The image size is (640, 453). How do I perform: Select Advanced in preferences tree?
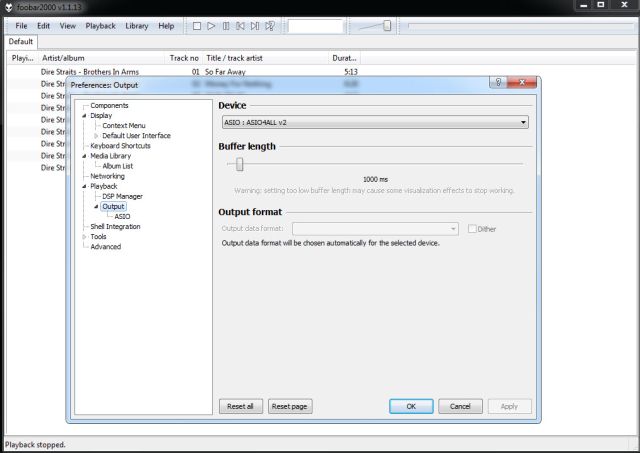coord(106,247)
